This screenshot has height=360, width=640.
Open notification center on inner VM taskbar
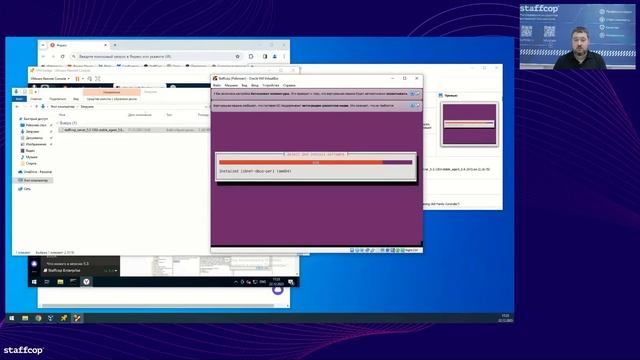(x=291, y=282)
